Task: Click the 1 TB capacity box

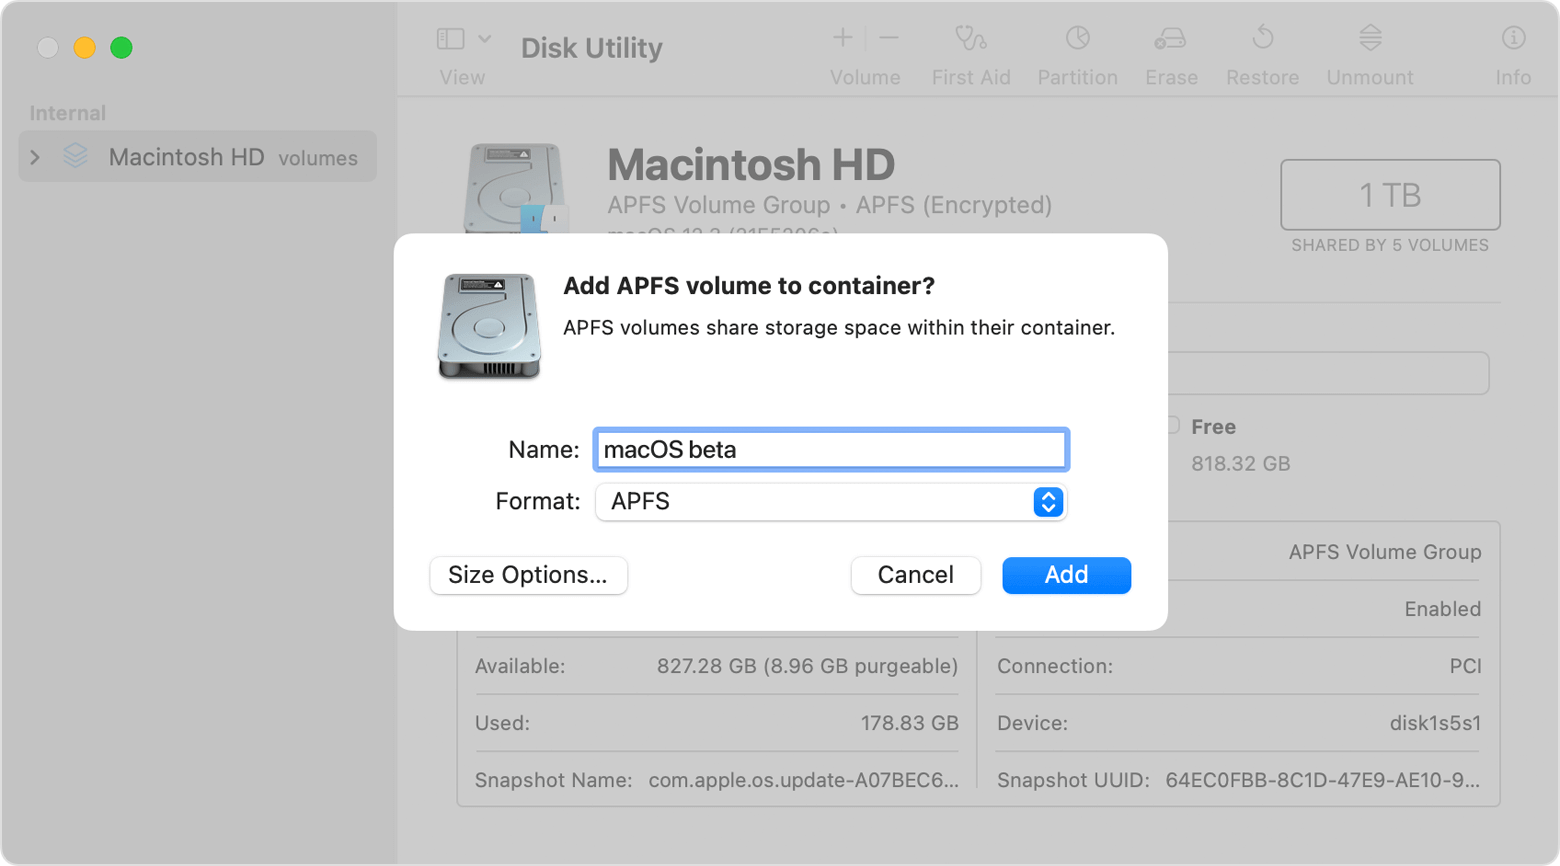Action: (x=1389, y=195)
